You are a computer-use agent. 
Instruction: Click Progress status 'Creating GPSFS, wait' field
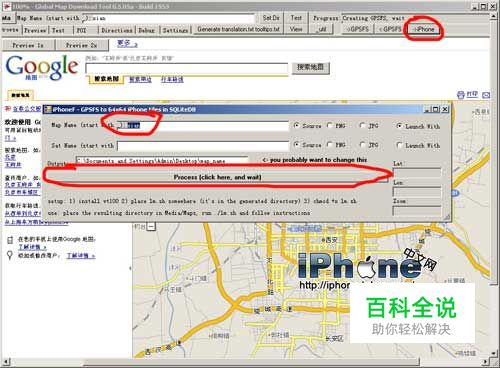415,18
